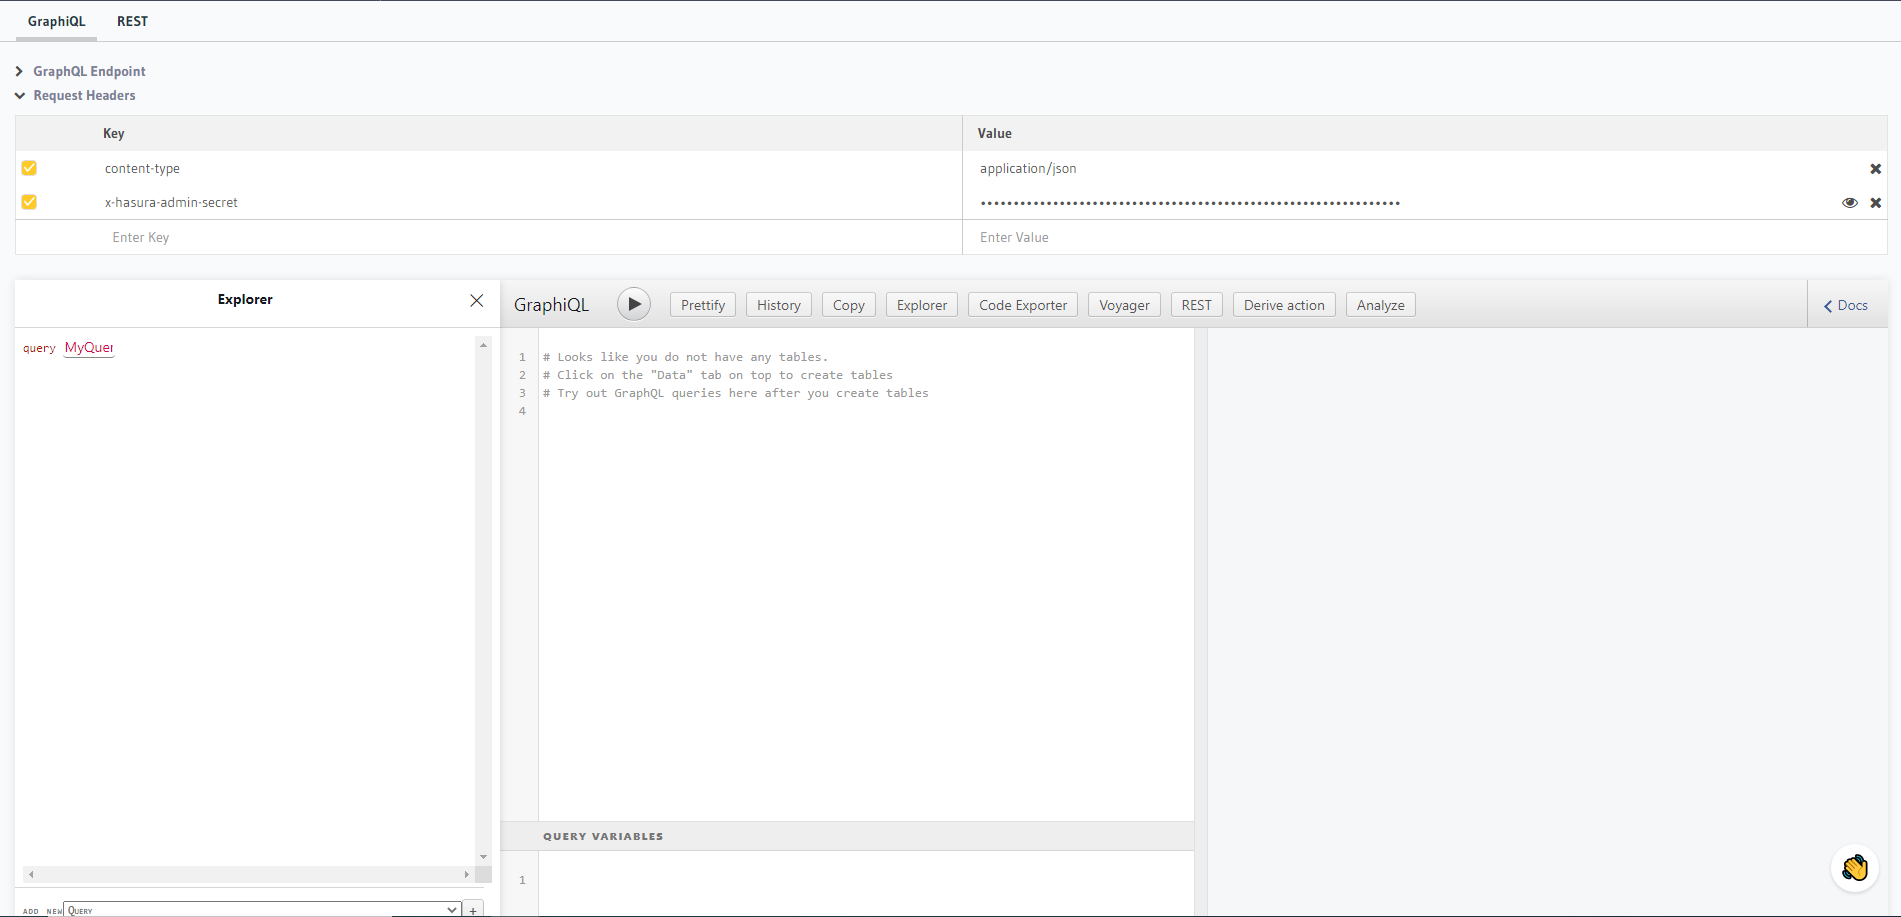The width and height of the screenshot is (1901, 917).
Task: Switch to the top REST tab
Action: [132, 21]
